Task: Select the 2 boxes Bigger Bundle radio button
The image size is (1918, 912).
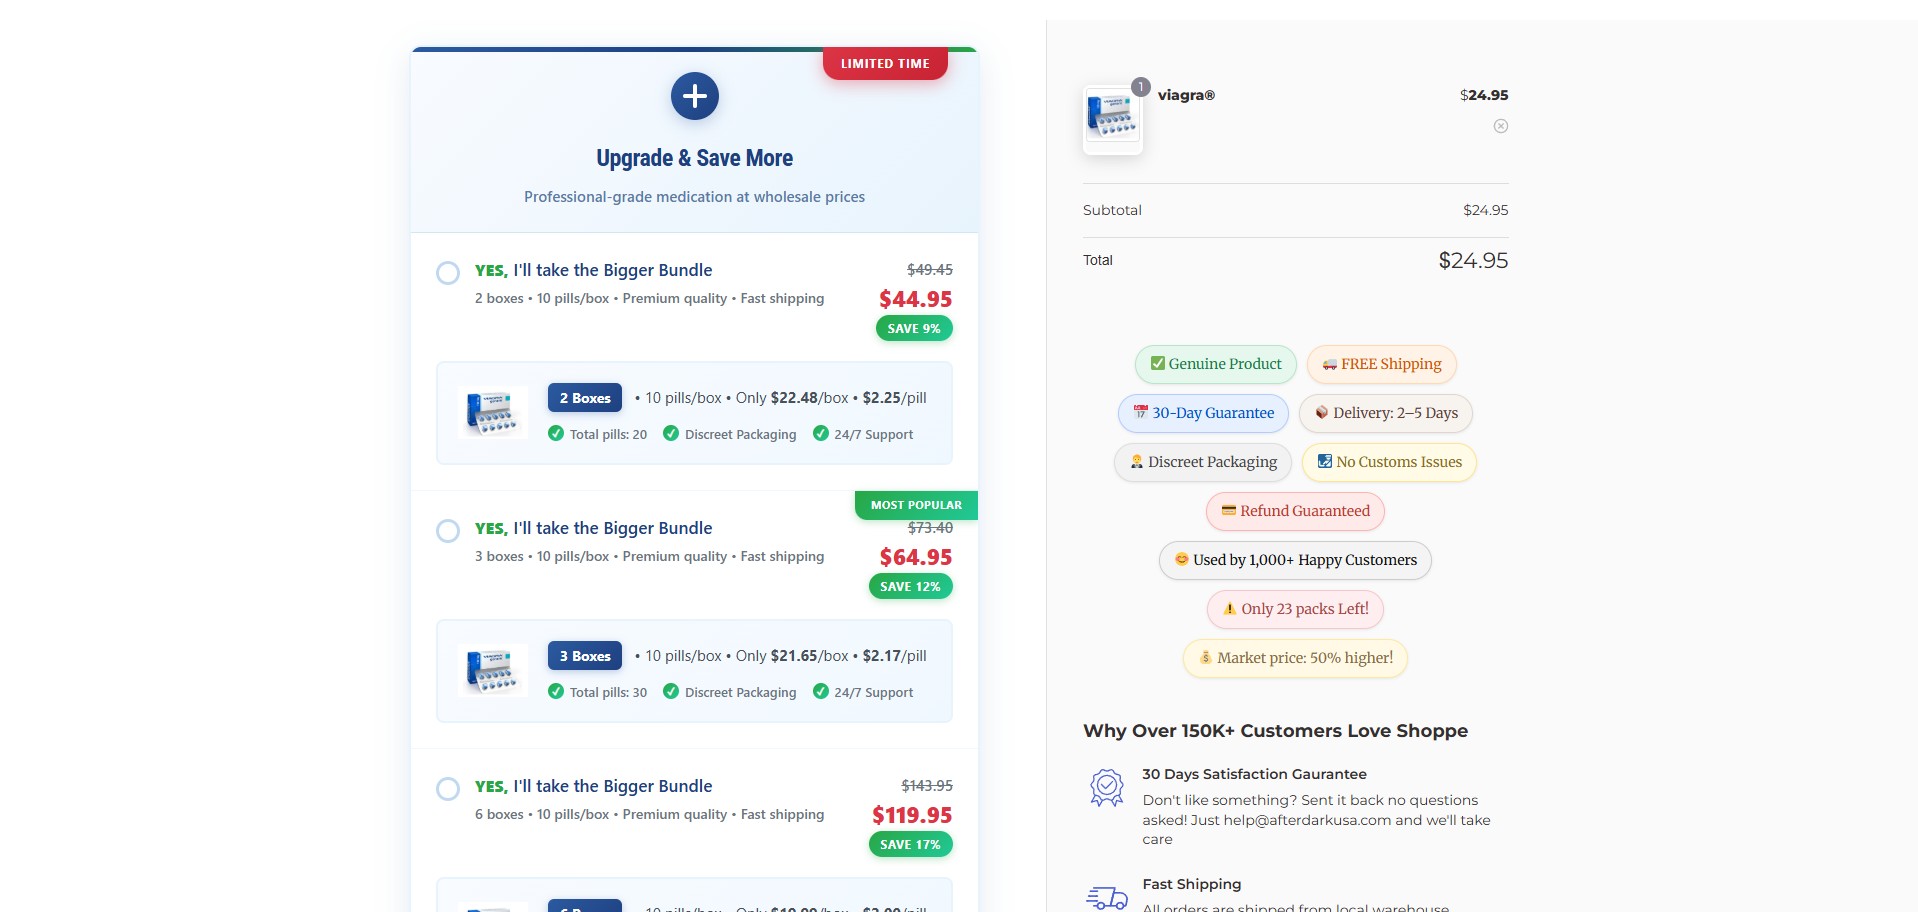Action: click(448, 273)
